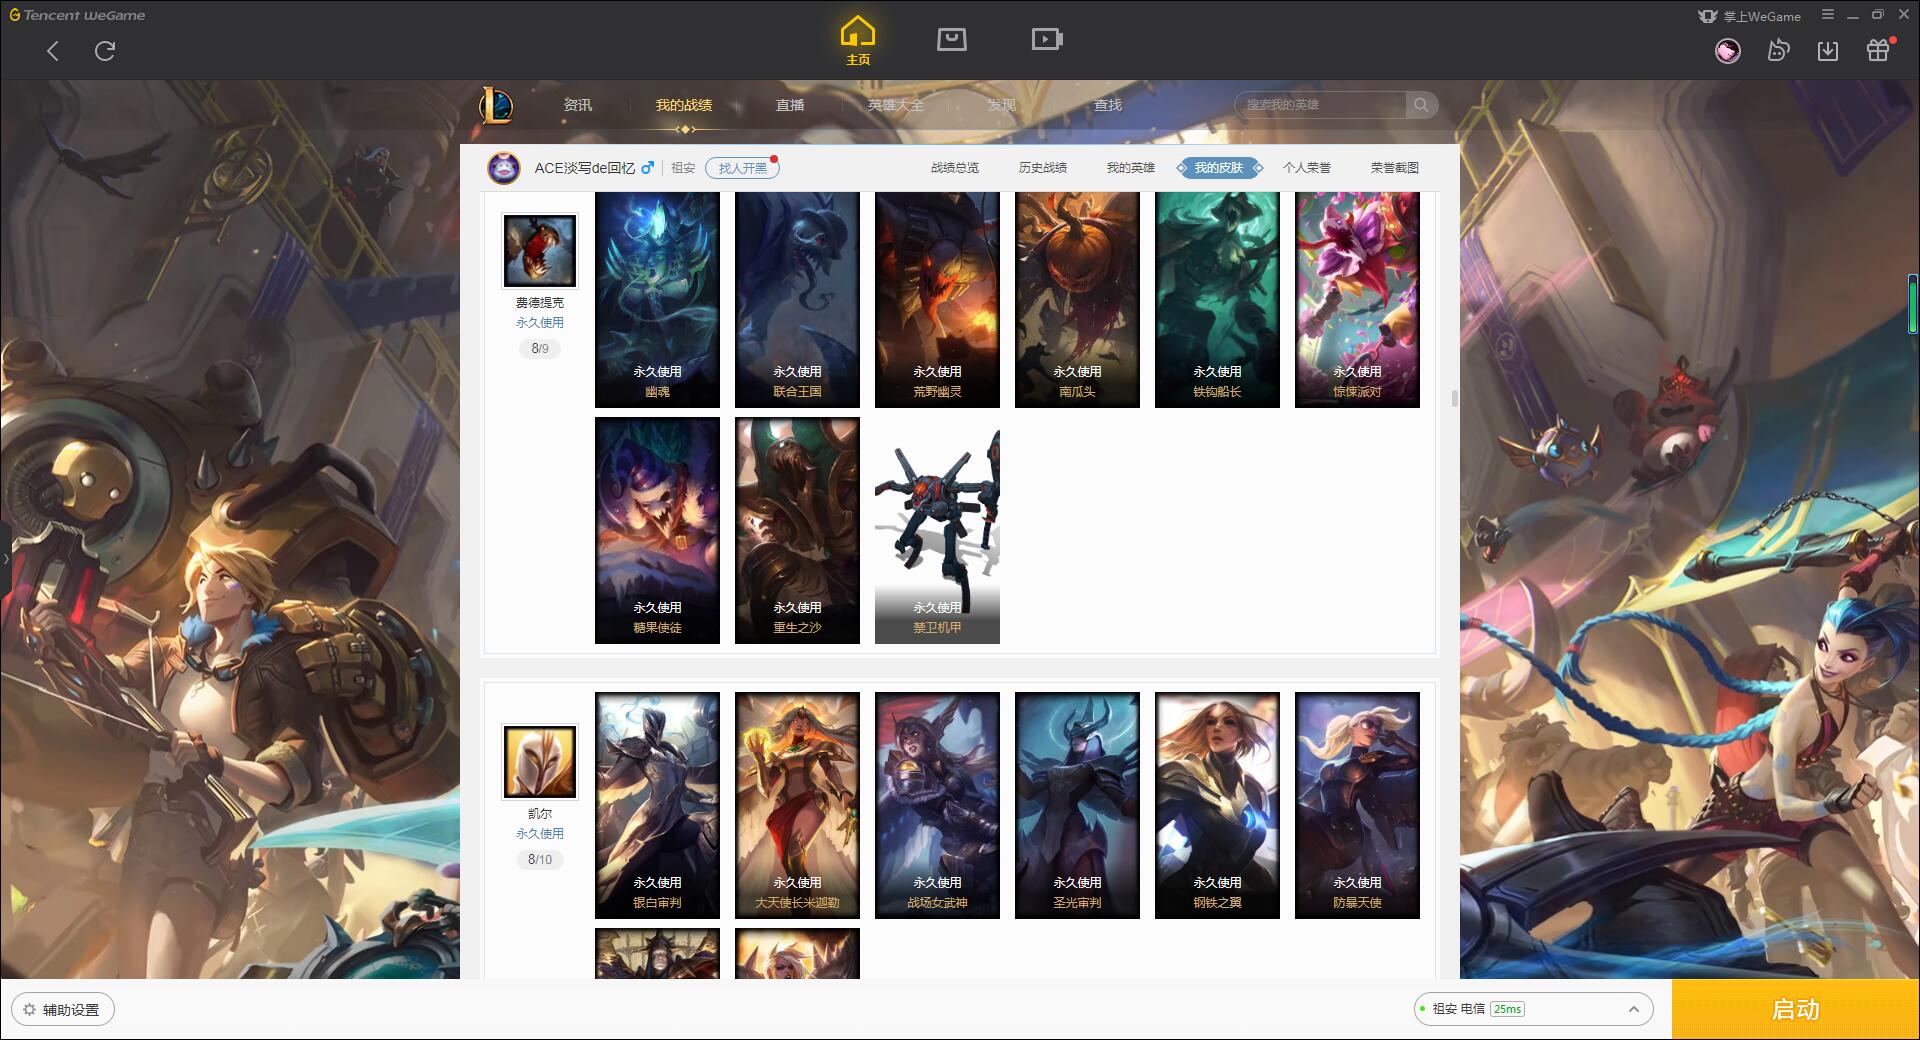Image resolution: width=1920 pixels, height=1040 pixels.
Task: Open the 惊悚派对 skin card
Action: 1357,300
